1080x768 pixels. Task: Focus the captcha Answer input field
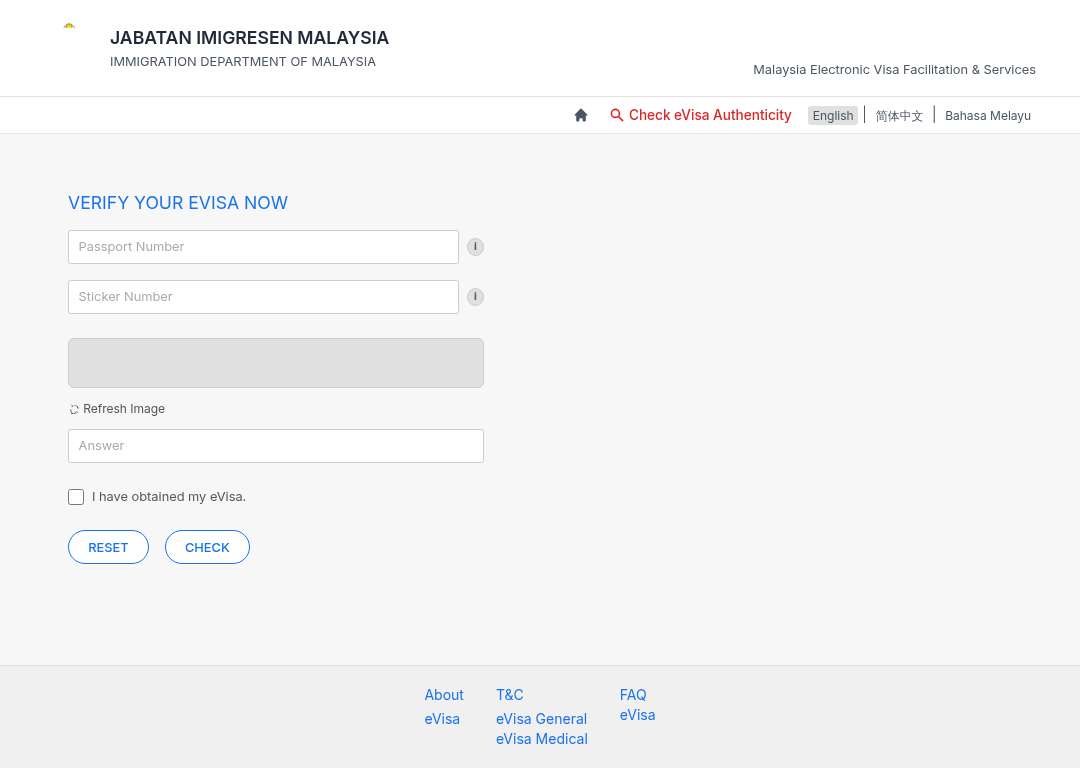click(x=276, y=446)
